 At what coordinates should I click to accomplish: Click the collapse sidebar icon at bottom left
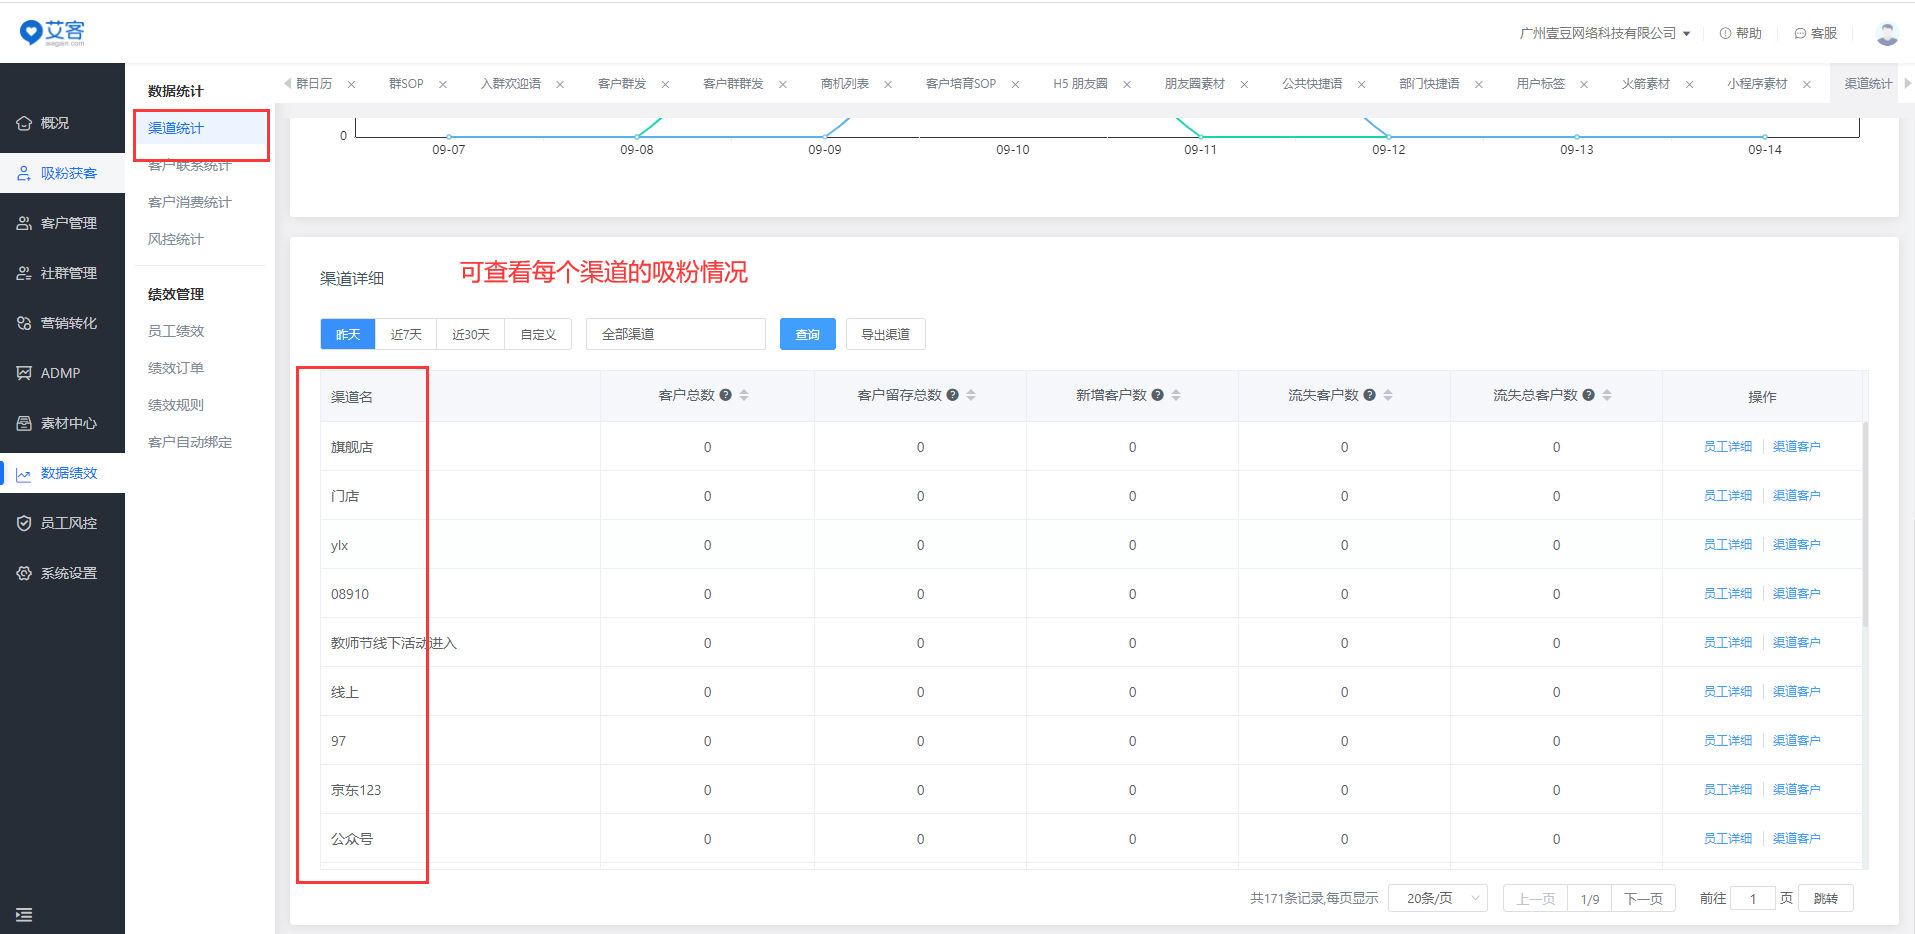24,914
